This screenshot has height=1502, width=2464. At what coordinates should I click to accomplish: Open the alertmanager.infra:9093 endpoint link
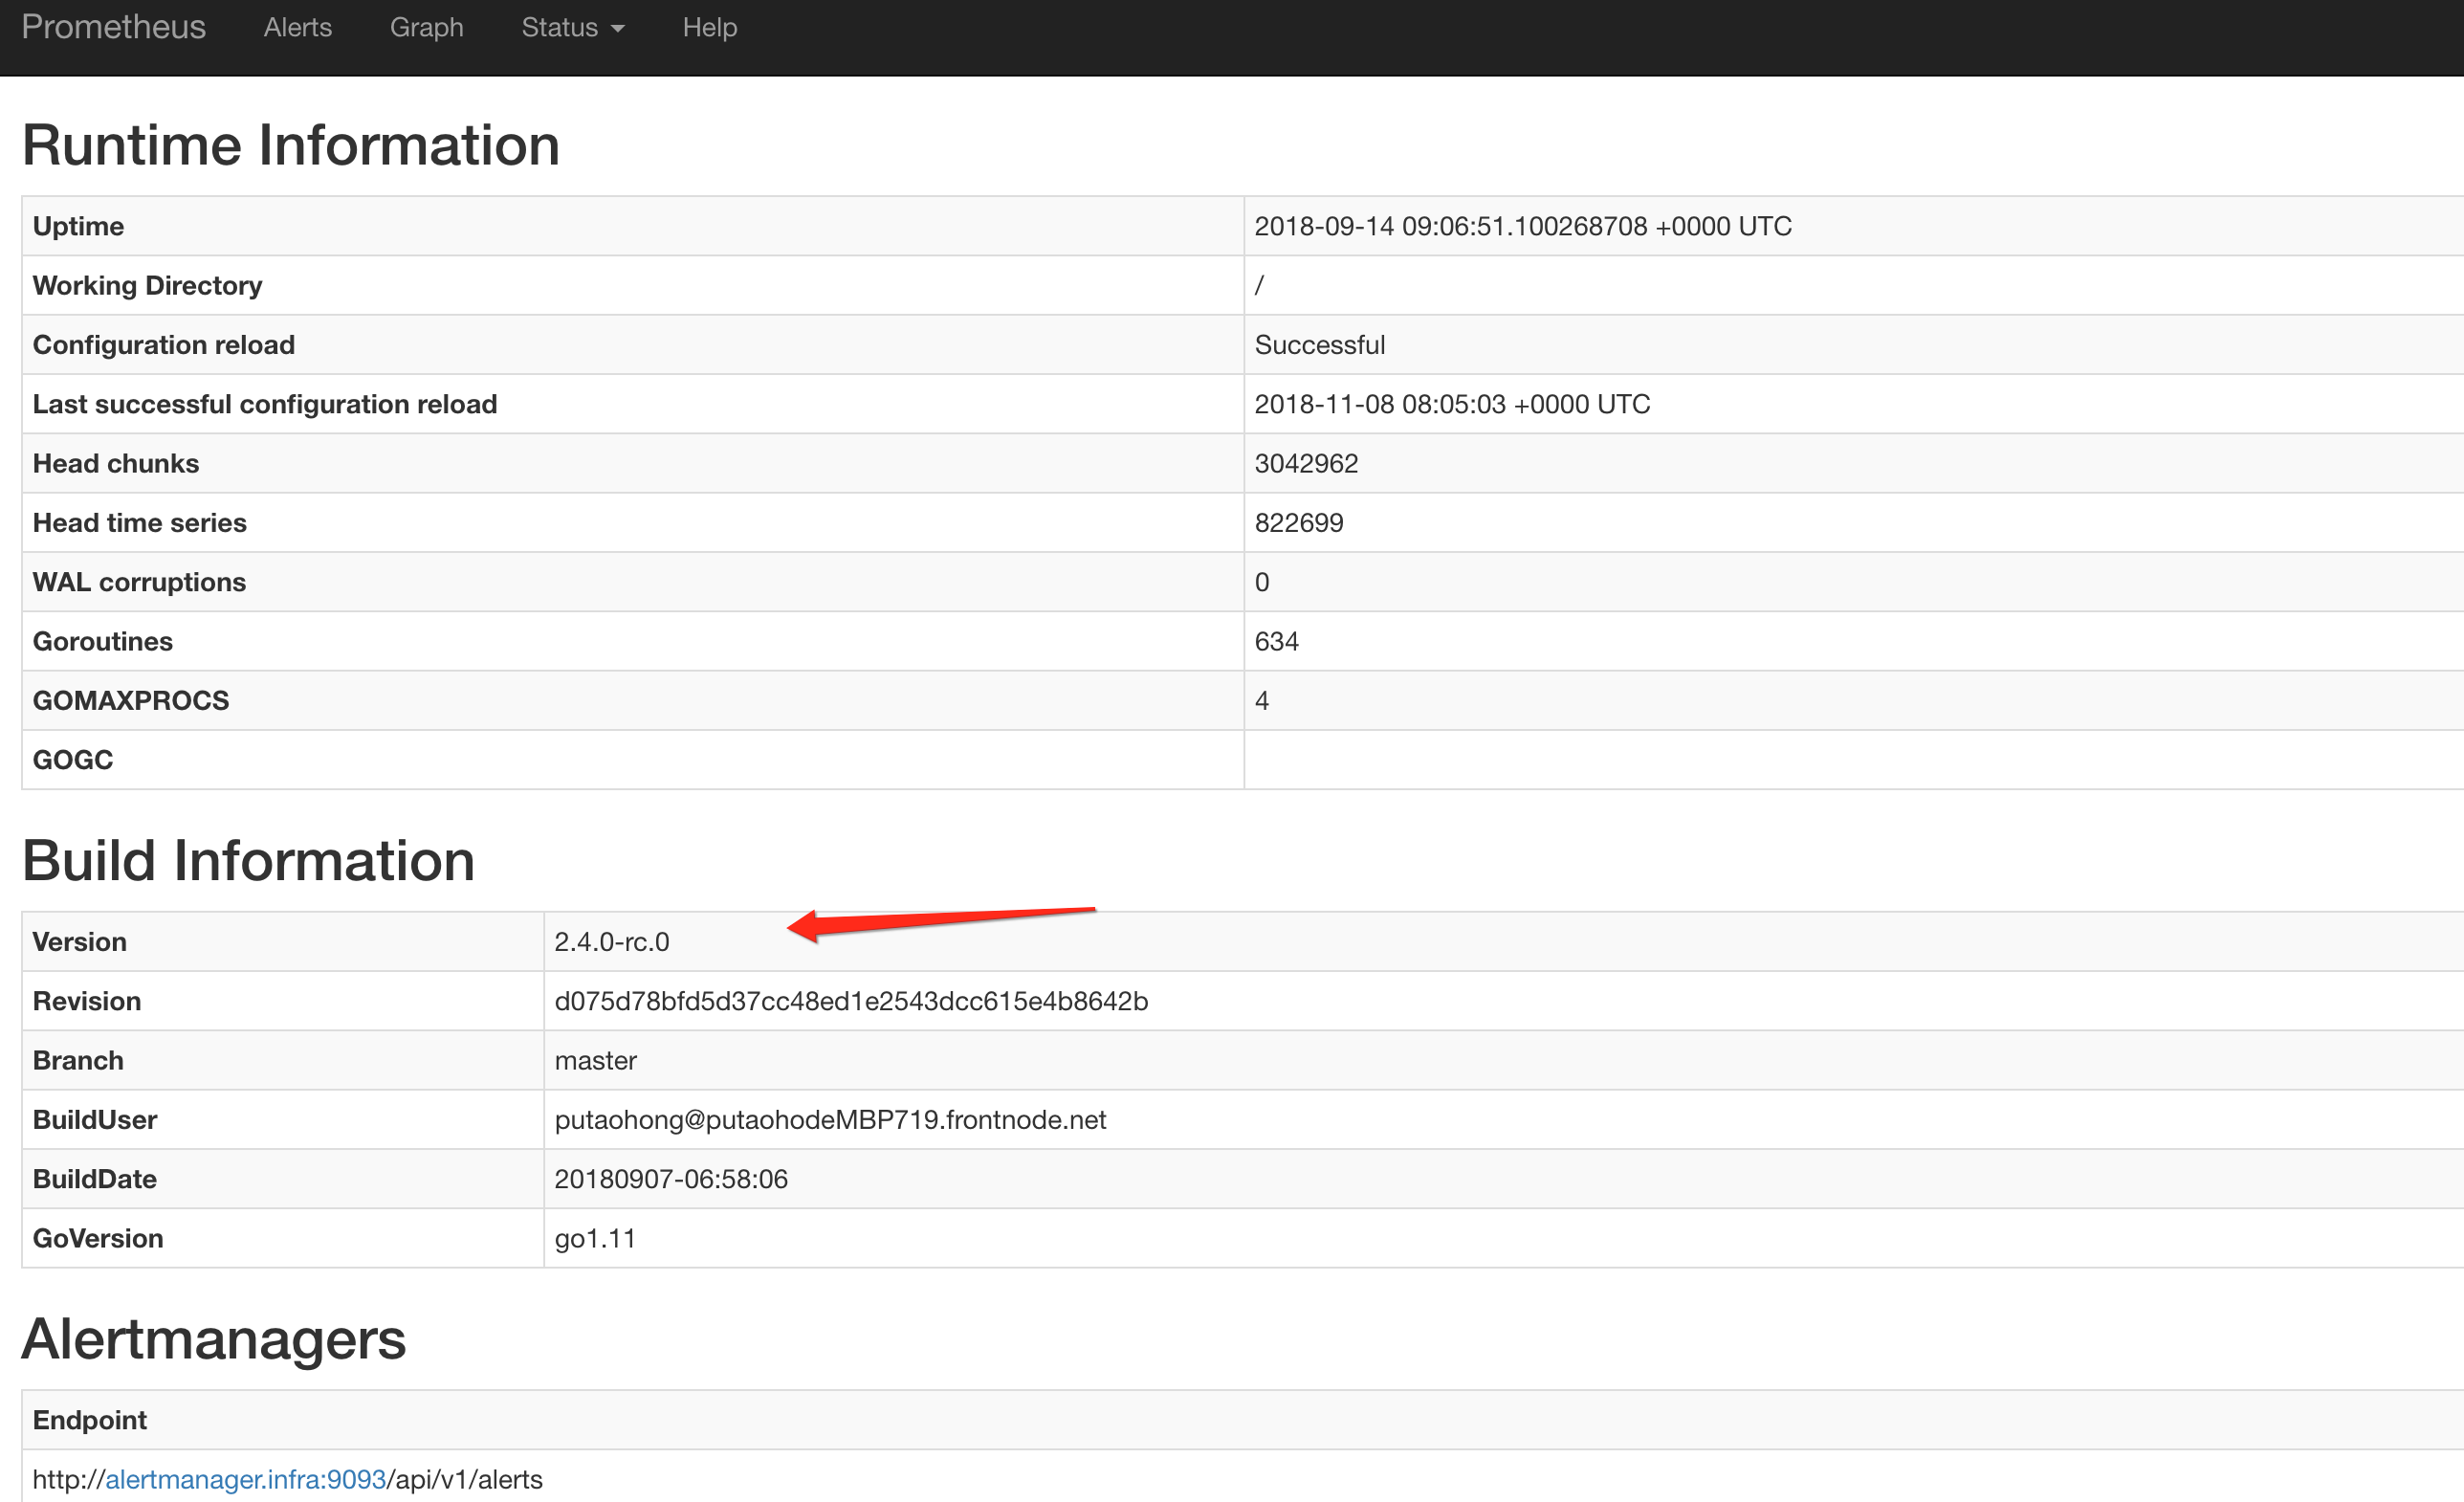[x=245, y=1479]
